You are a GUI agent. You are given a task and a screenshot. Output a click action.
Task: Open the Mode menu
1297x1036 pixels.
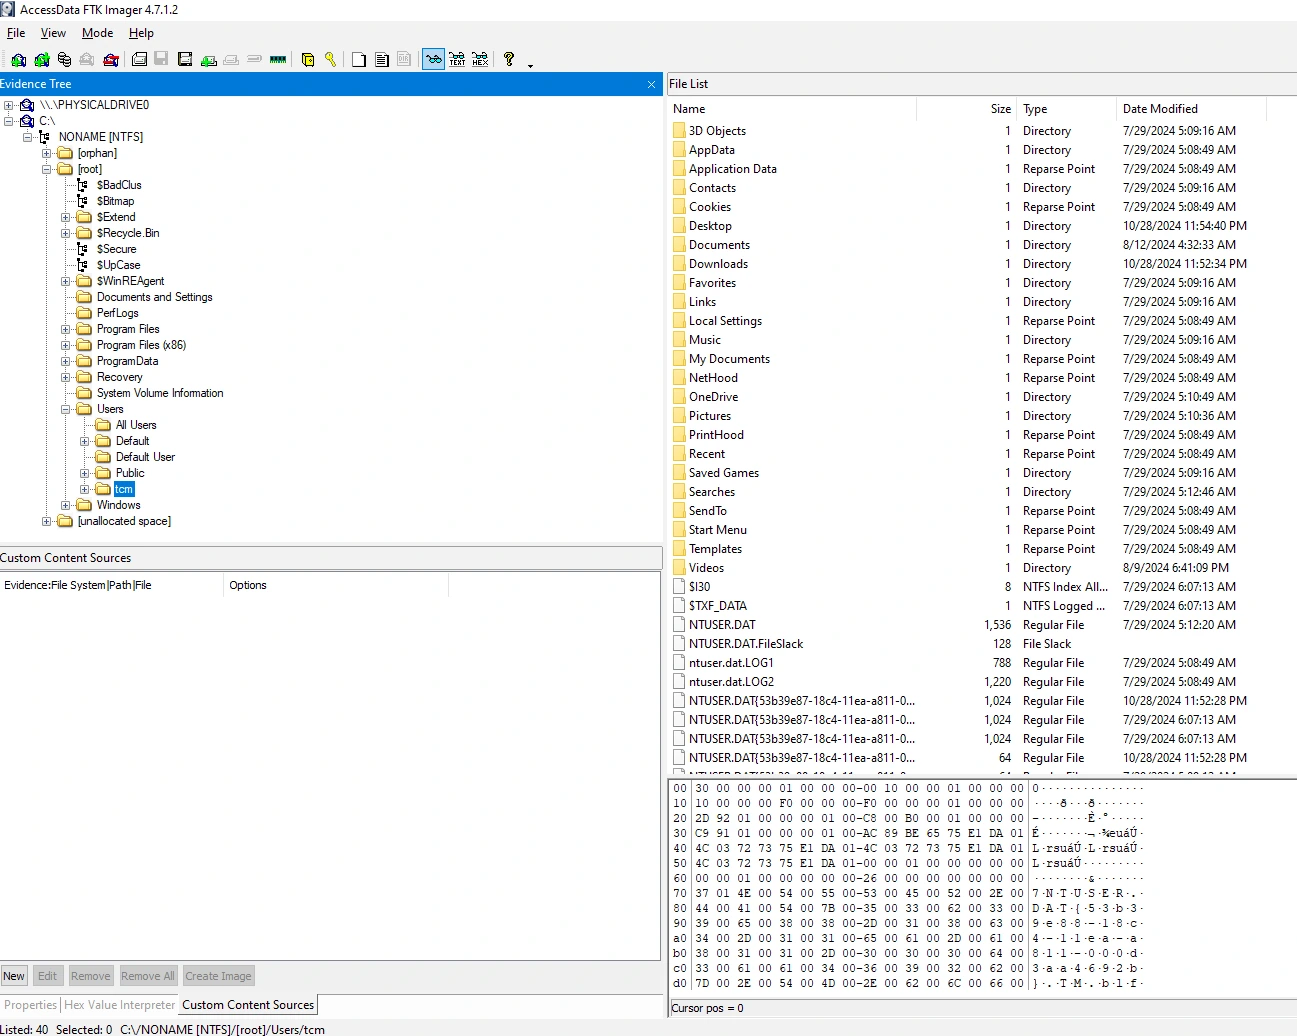pyautogui.click(x=97, y=33)
